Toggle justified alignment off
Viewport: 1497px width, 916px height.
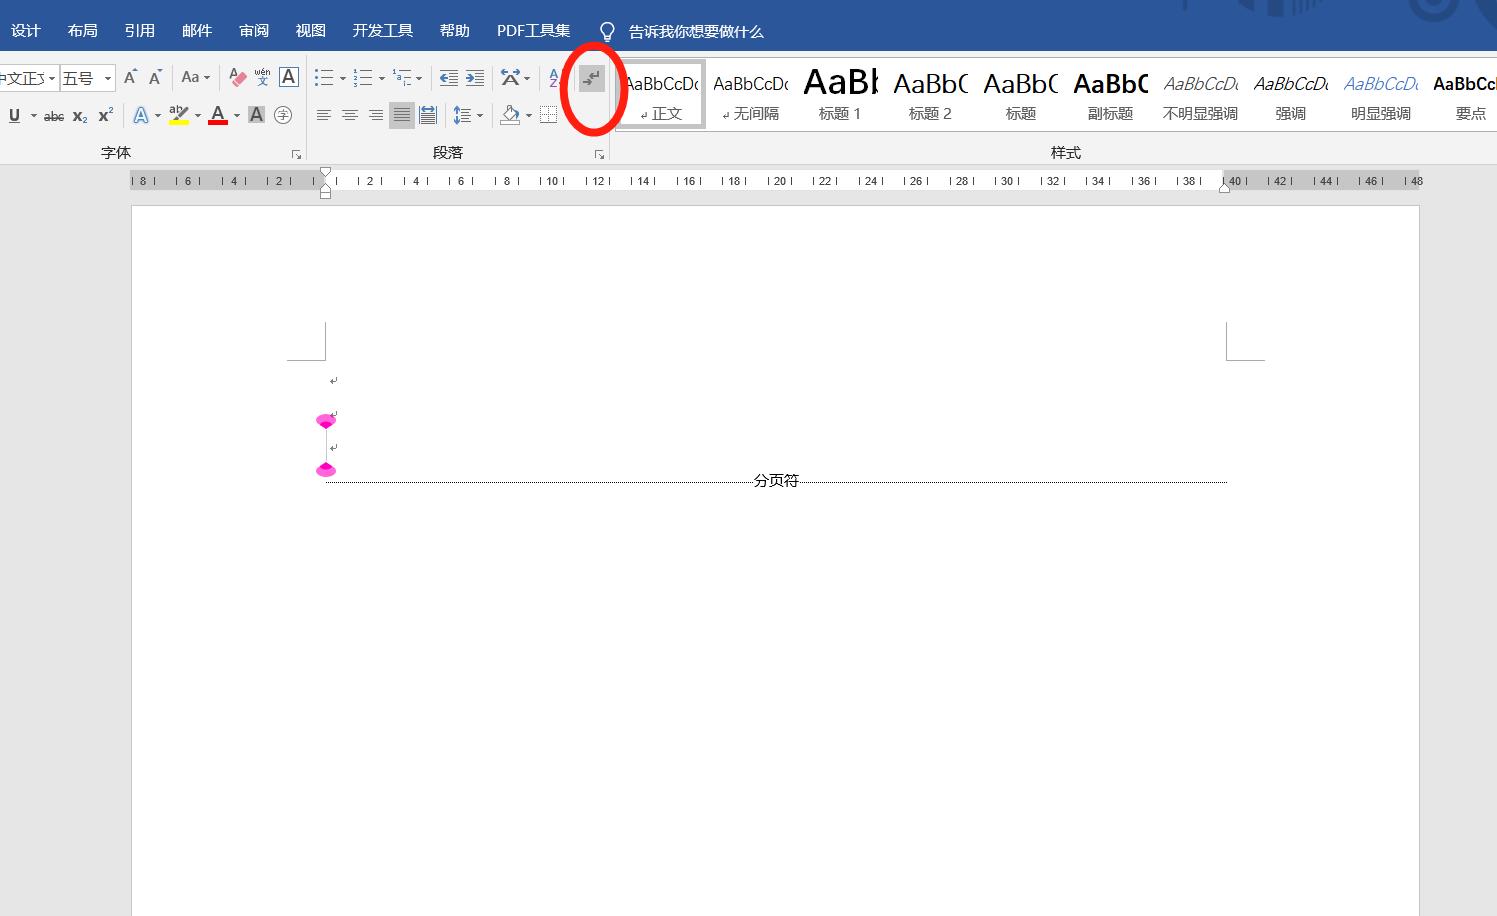402,116
